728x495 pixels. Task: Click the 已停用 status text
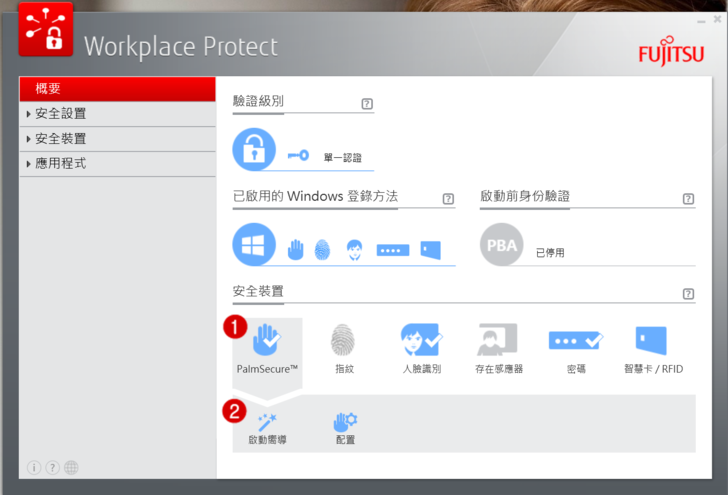coord(550,253)
